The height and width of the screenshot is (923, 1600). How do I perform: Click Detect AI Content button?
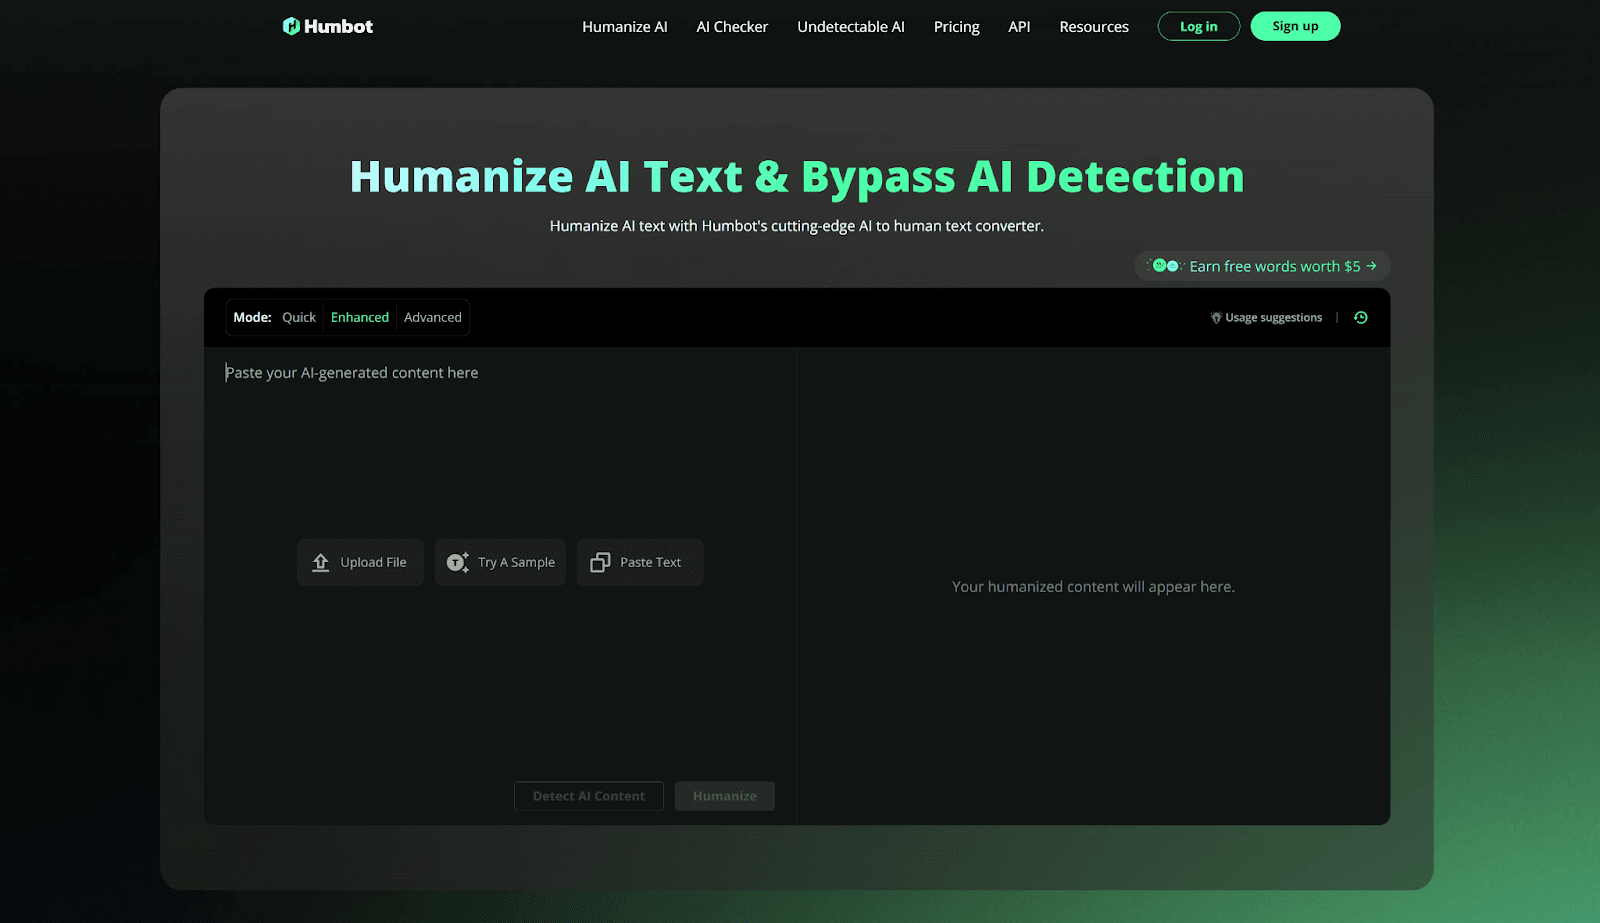pyautogui.click(x=589, y=796)
